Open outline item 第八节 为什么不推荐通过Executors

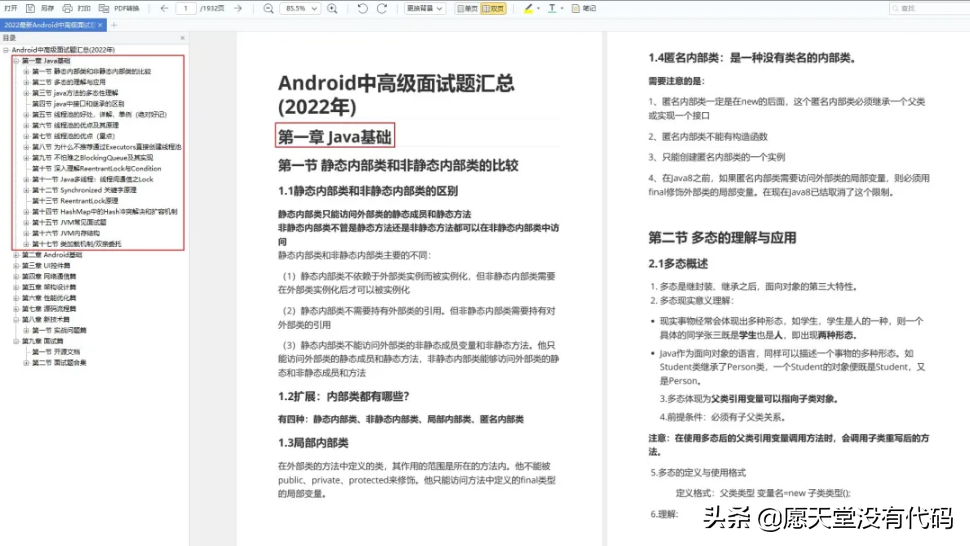pos(106,147)
